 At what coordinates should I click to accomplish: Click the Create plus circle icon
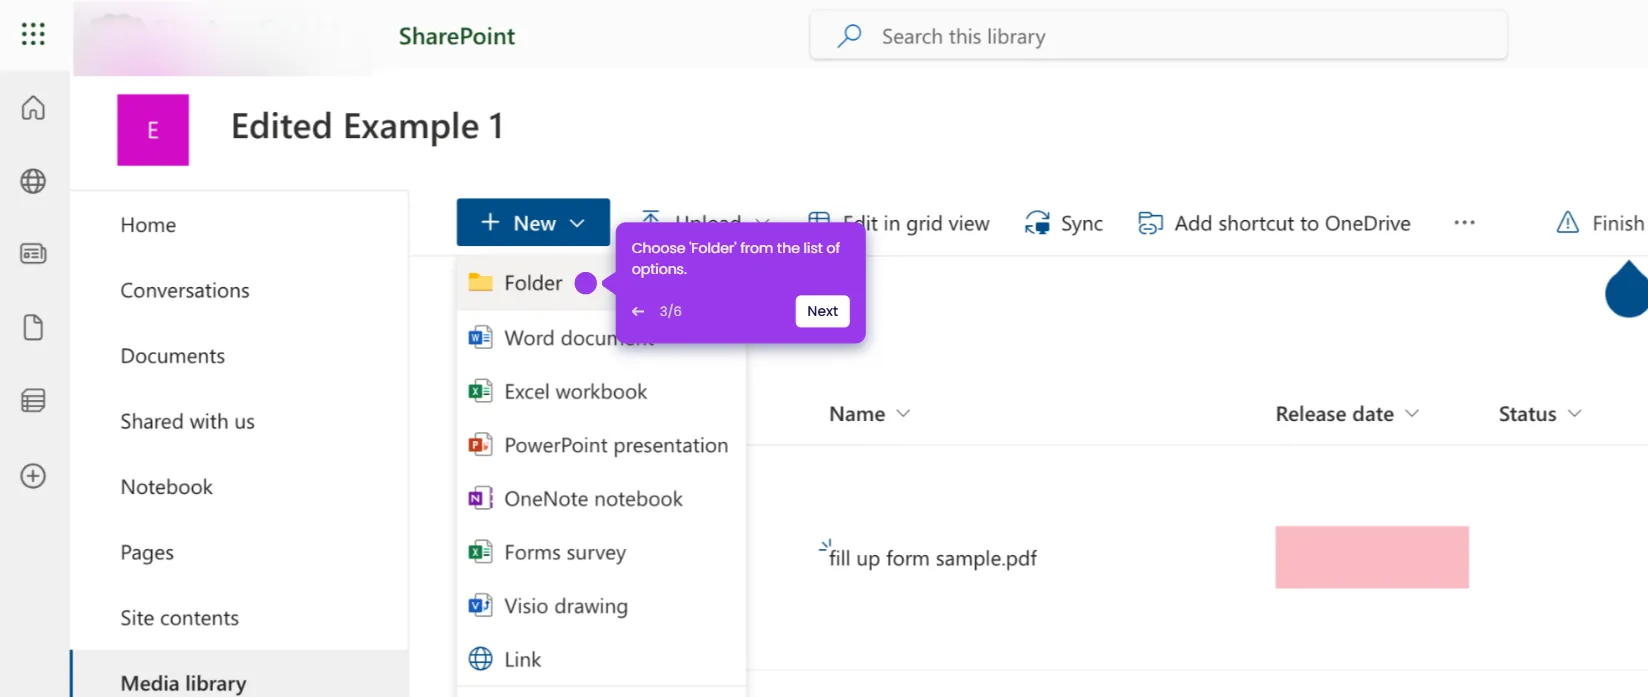tap(33, 476)
